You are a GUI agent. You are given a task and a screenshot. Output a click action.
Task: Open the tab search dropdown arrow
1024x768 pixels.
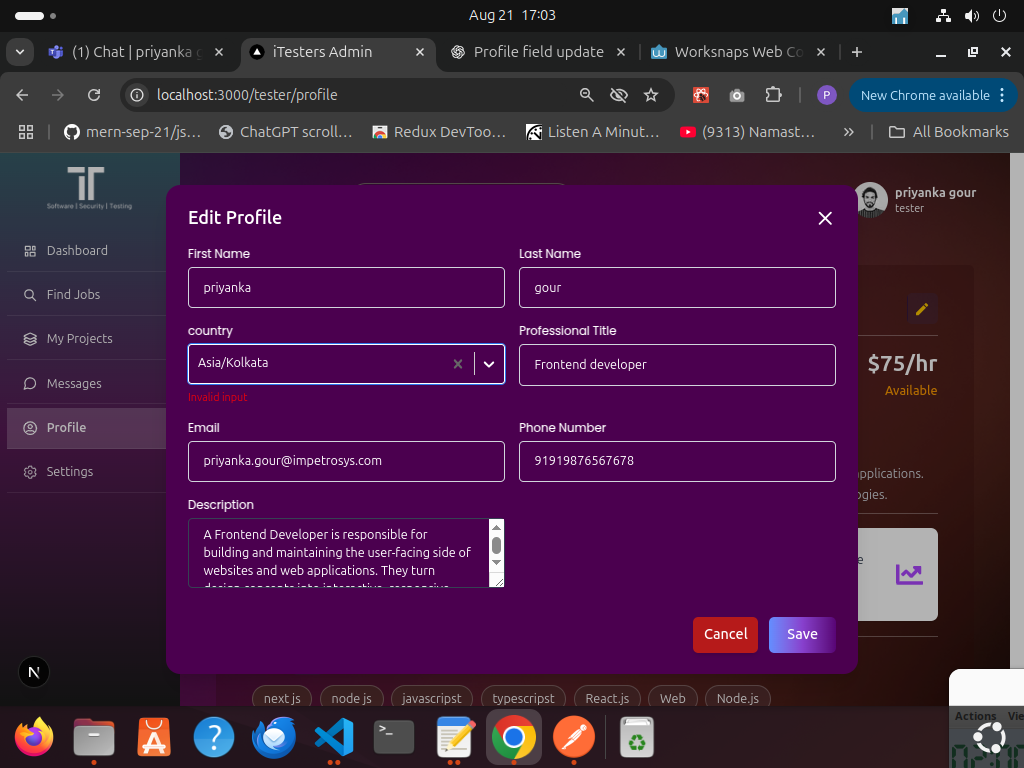point(21,52)
